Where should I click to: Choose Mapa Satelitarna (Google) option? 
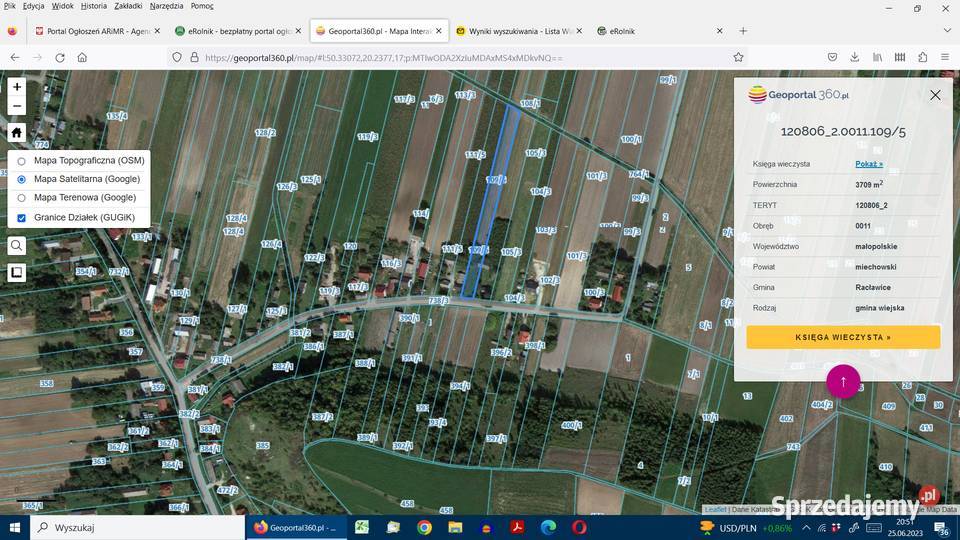pos(22,180)
